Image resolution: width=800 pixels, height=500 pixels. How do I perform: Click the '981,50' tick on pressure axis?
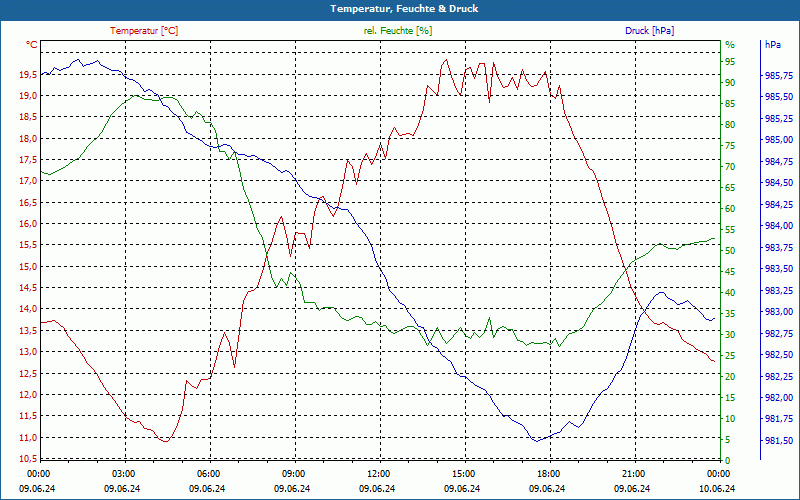pyautogui.click(x=779, y=440)
